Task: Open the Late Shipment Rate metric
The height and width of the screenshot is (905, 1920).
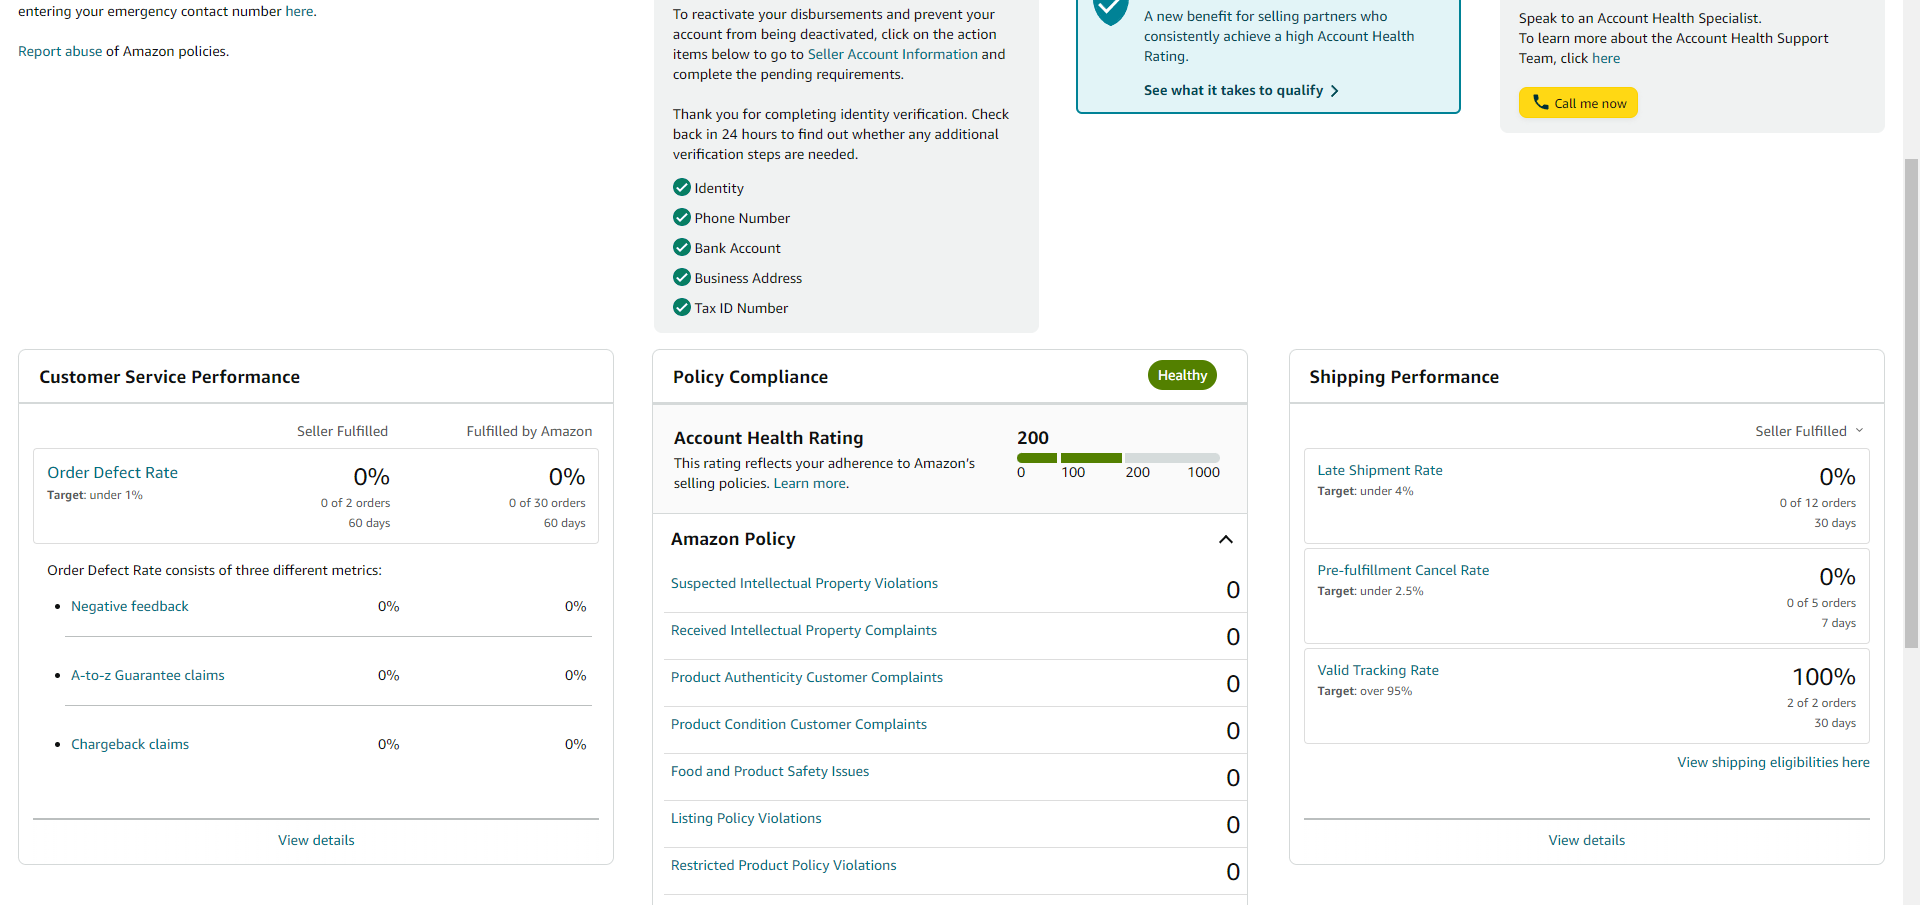Action: tap(1380, 470)
